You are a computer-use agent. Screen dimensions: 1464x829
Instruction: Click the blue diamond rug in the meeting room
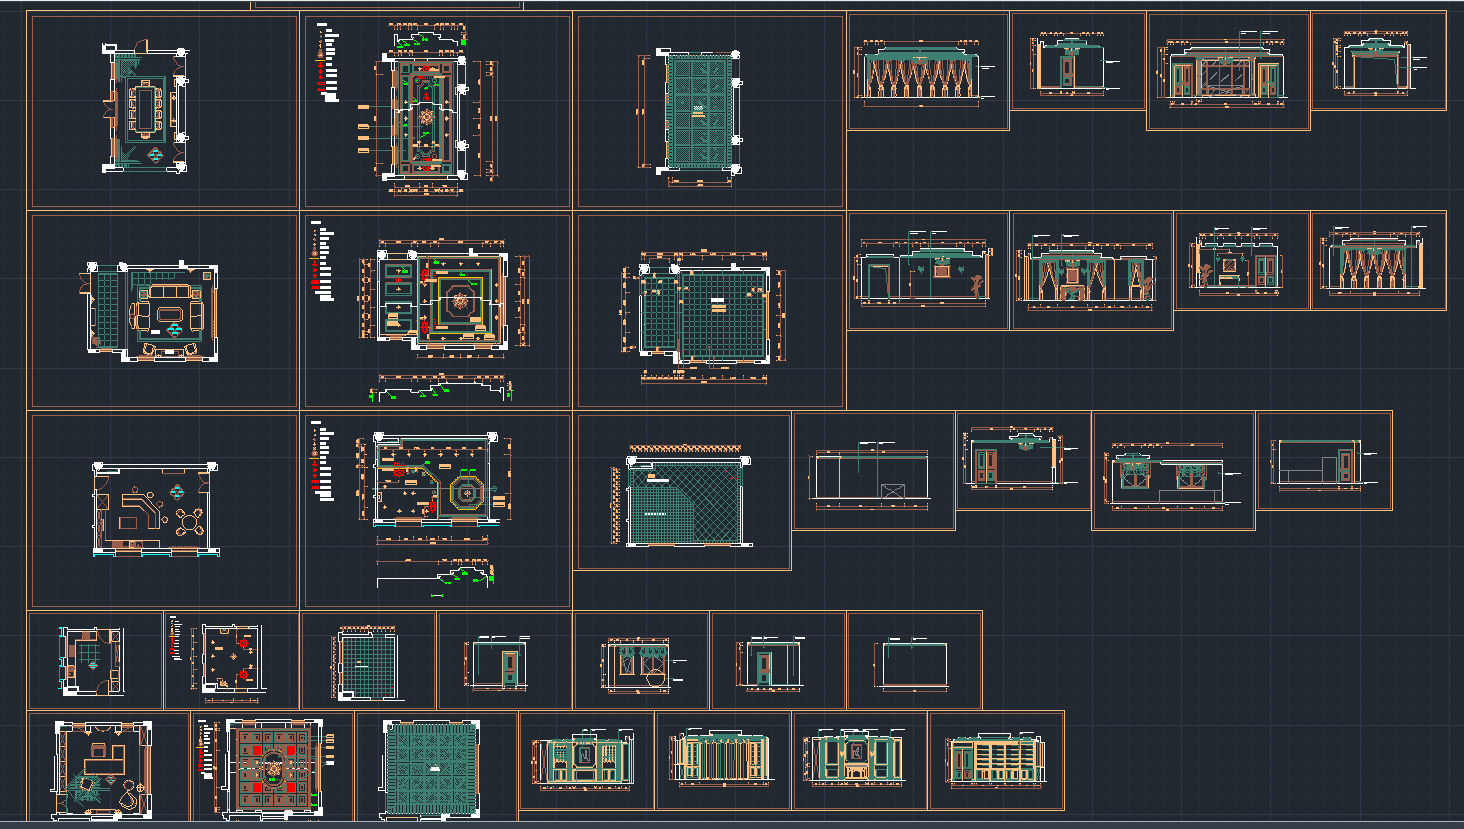157,155
